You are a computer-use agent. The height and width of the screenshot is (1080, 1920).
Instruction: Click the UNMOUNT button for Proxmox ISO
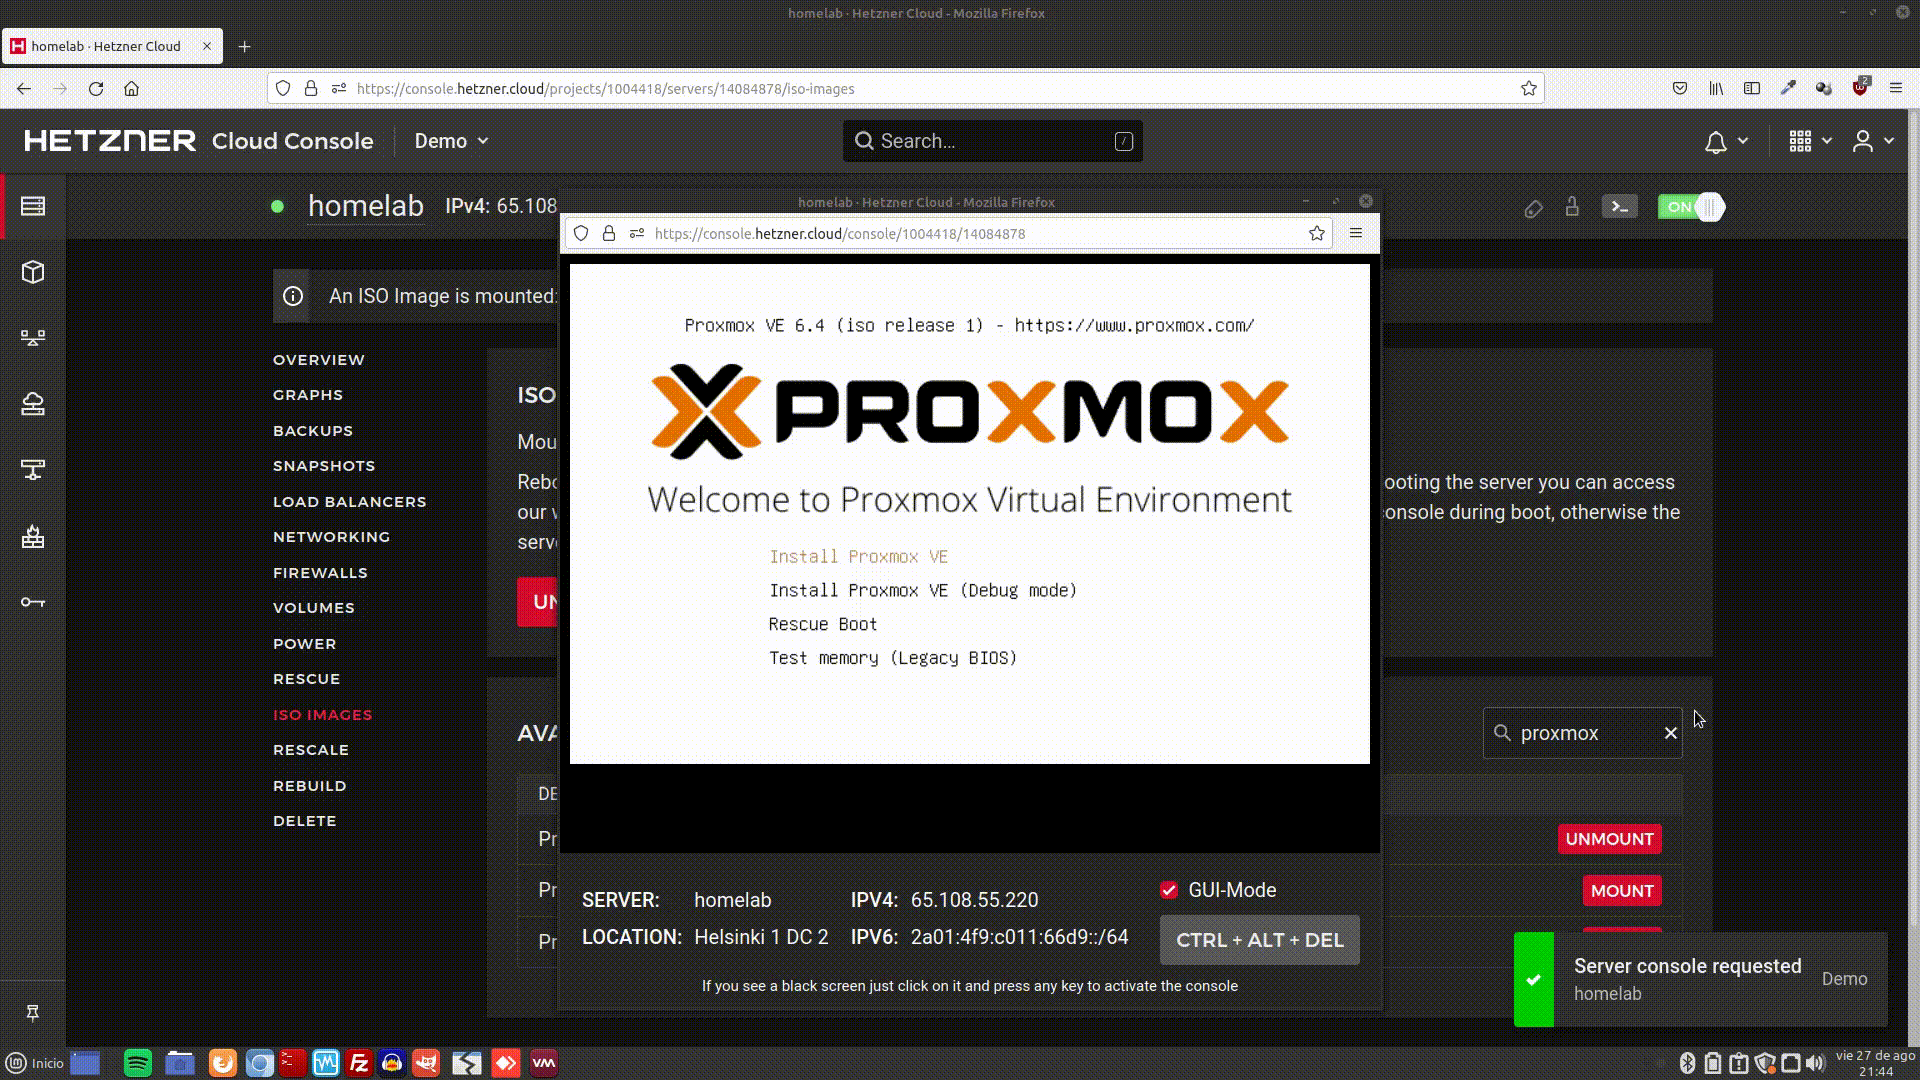[1609, 839]
